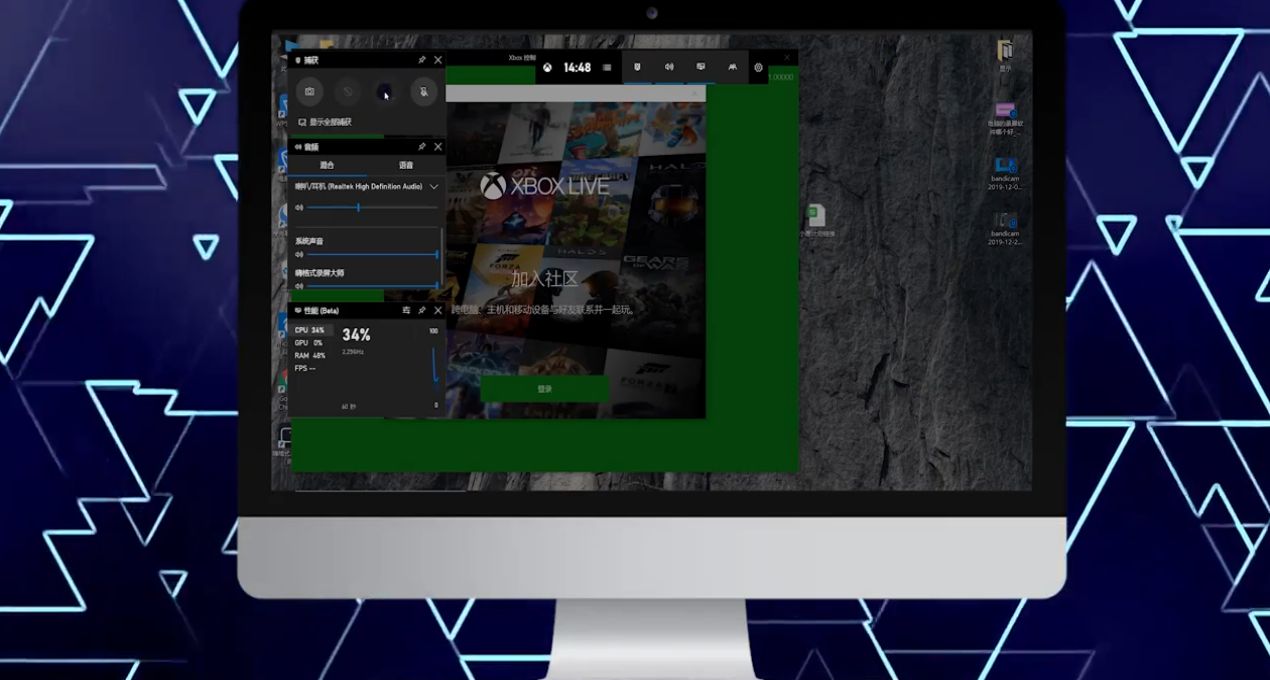Screen dimensions: 1270x680
Task: Open the Game Bar widget menu icon
Action: point(607,67)
